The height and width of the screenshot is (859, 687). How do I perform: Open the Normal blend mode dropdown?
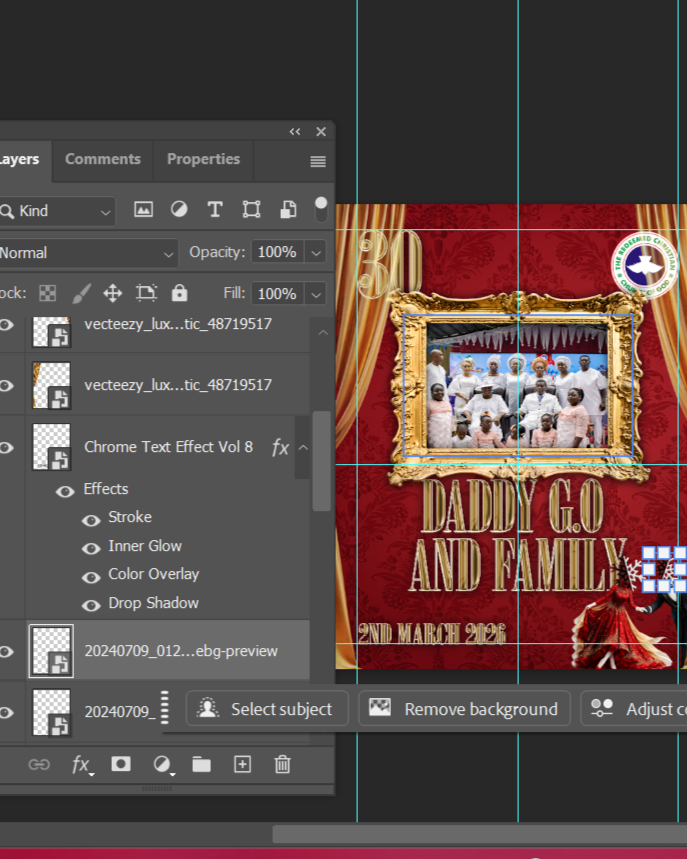pyautogui.click(x=88, y=253)
